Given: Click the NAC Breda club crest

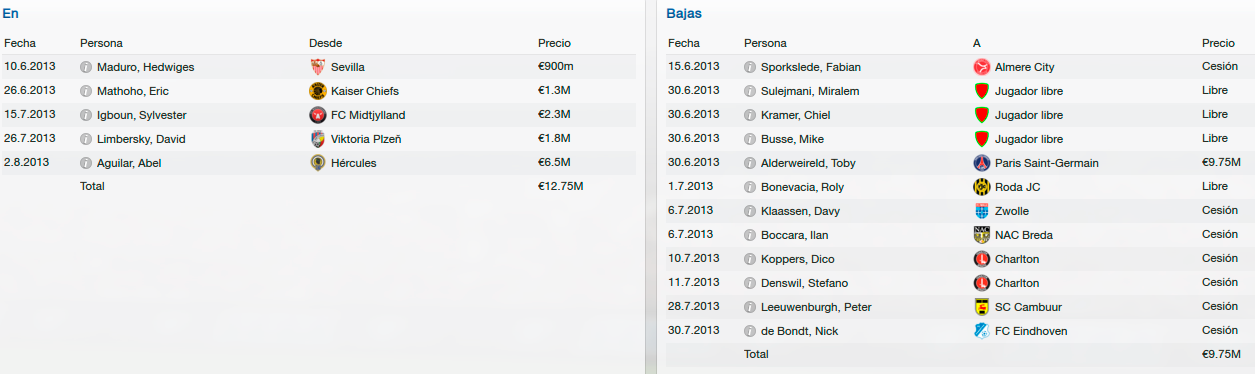Looking at the screenshot, I should coord(981,235).
